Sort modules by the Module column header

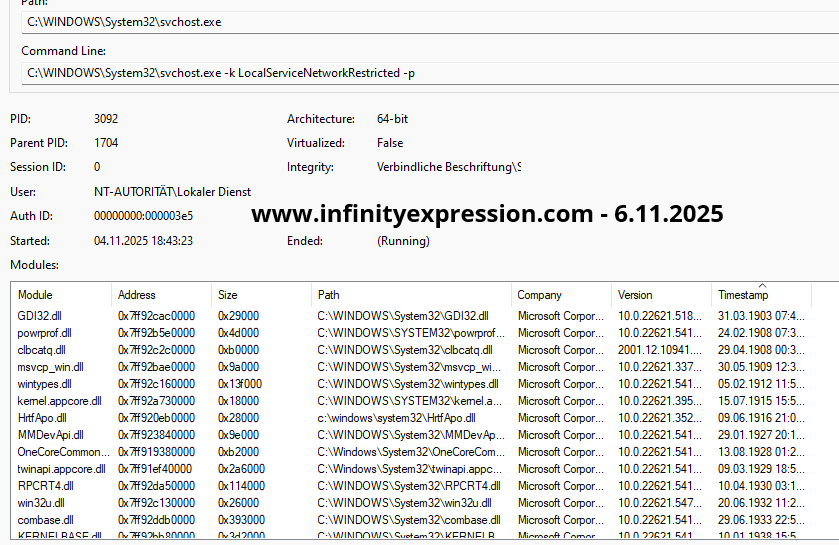pos(60,295)
